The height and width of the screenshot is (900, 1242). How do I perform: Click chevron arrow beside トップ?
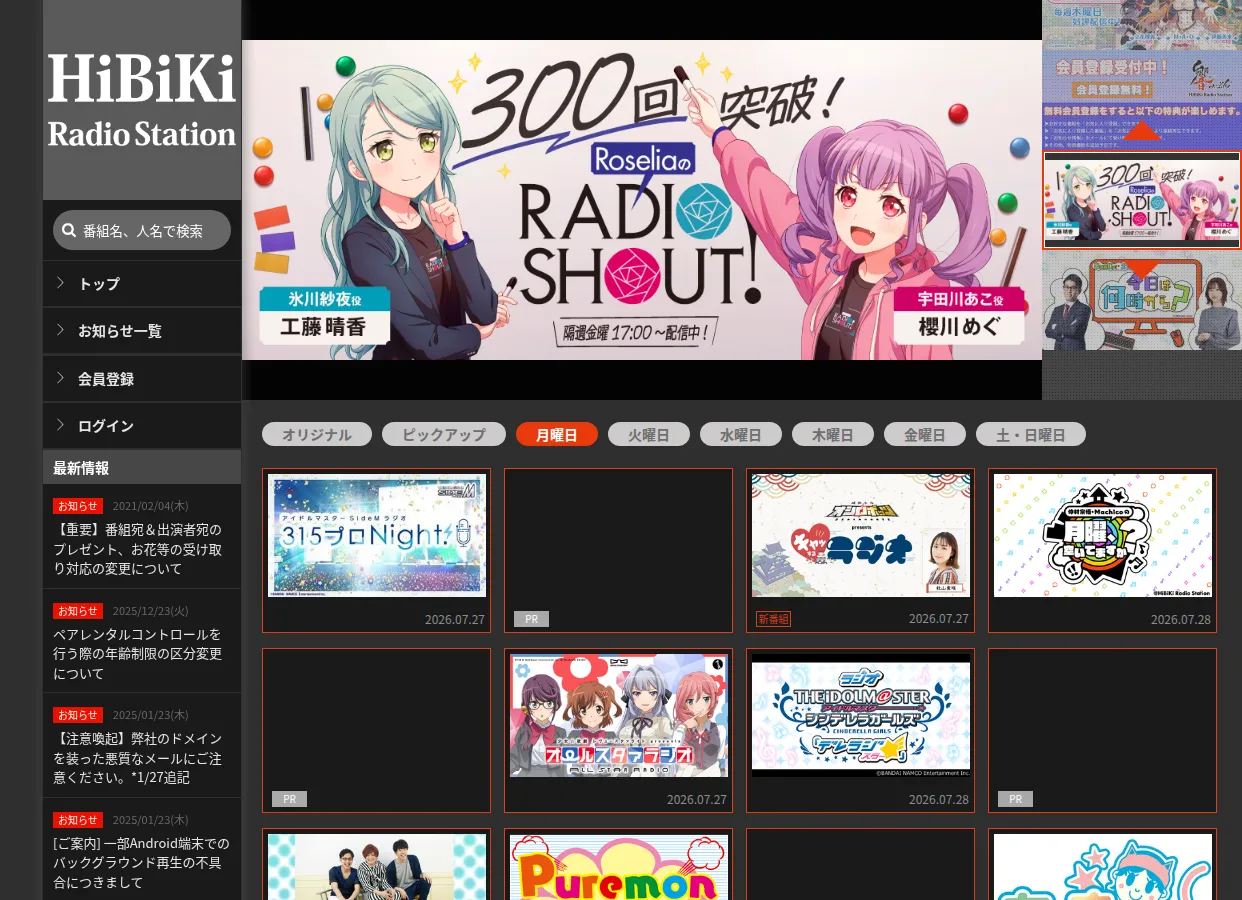[60, 283]
